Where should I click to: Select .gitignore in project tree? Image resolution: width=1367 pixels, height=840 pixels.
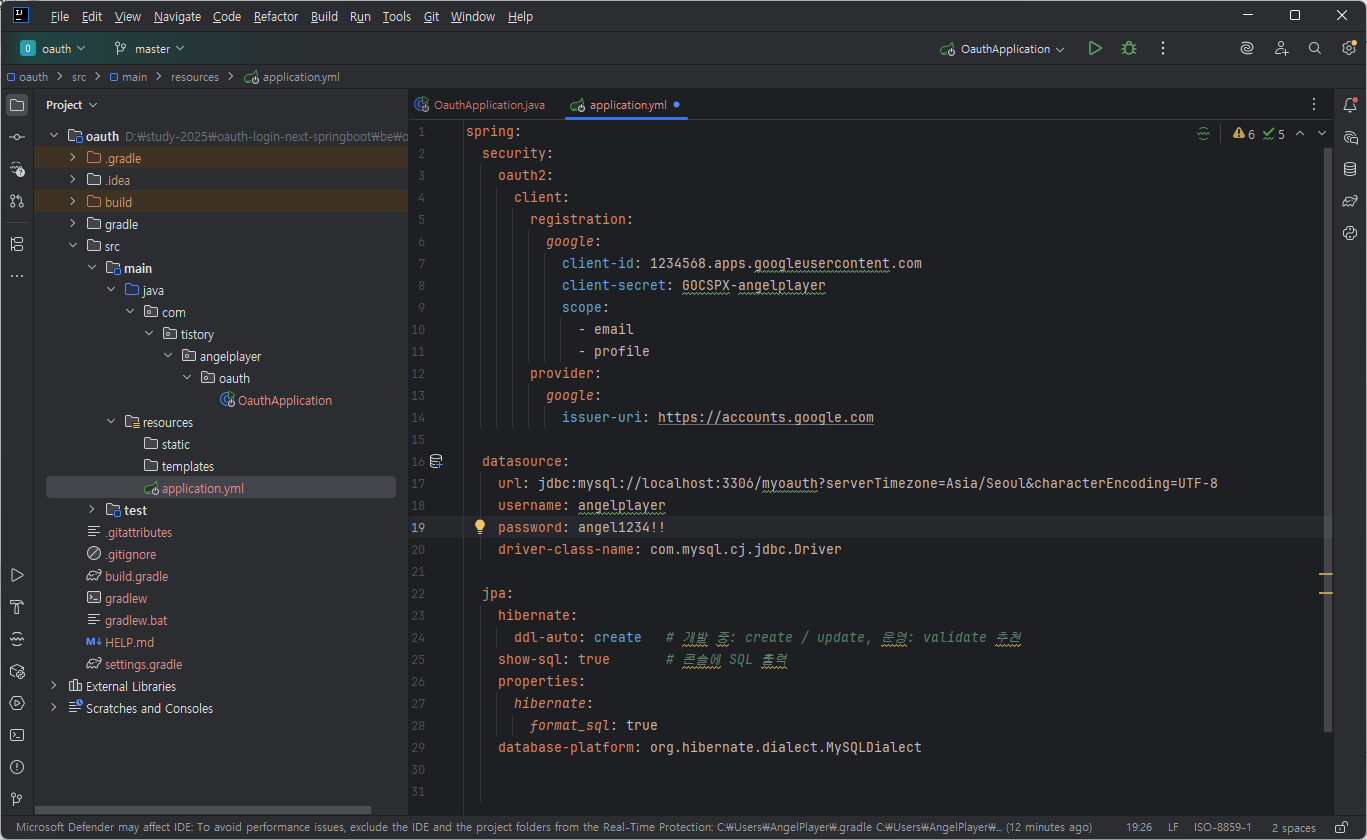pos(121,554)
